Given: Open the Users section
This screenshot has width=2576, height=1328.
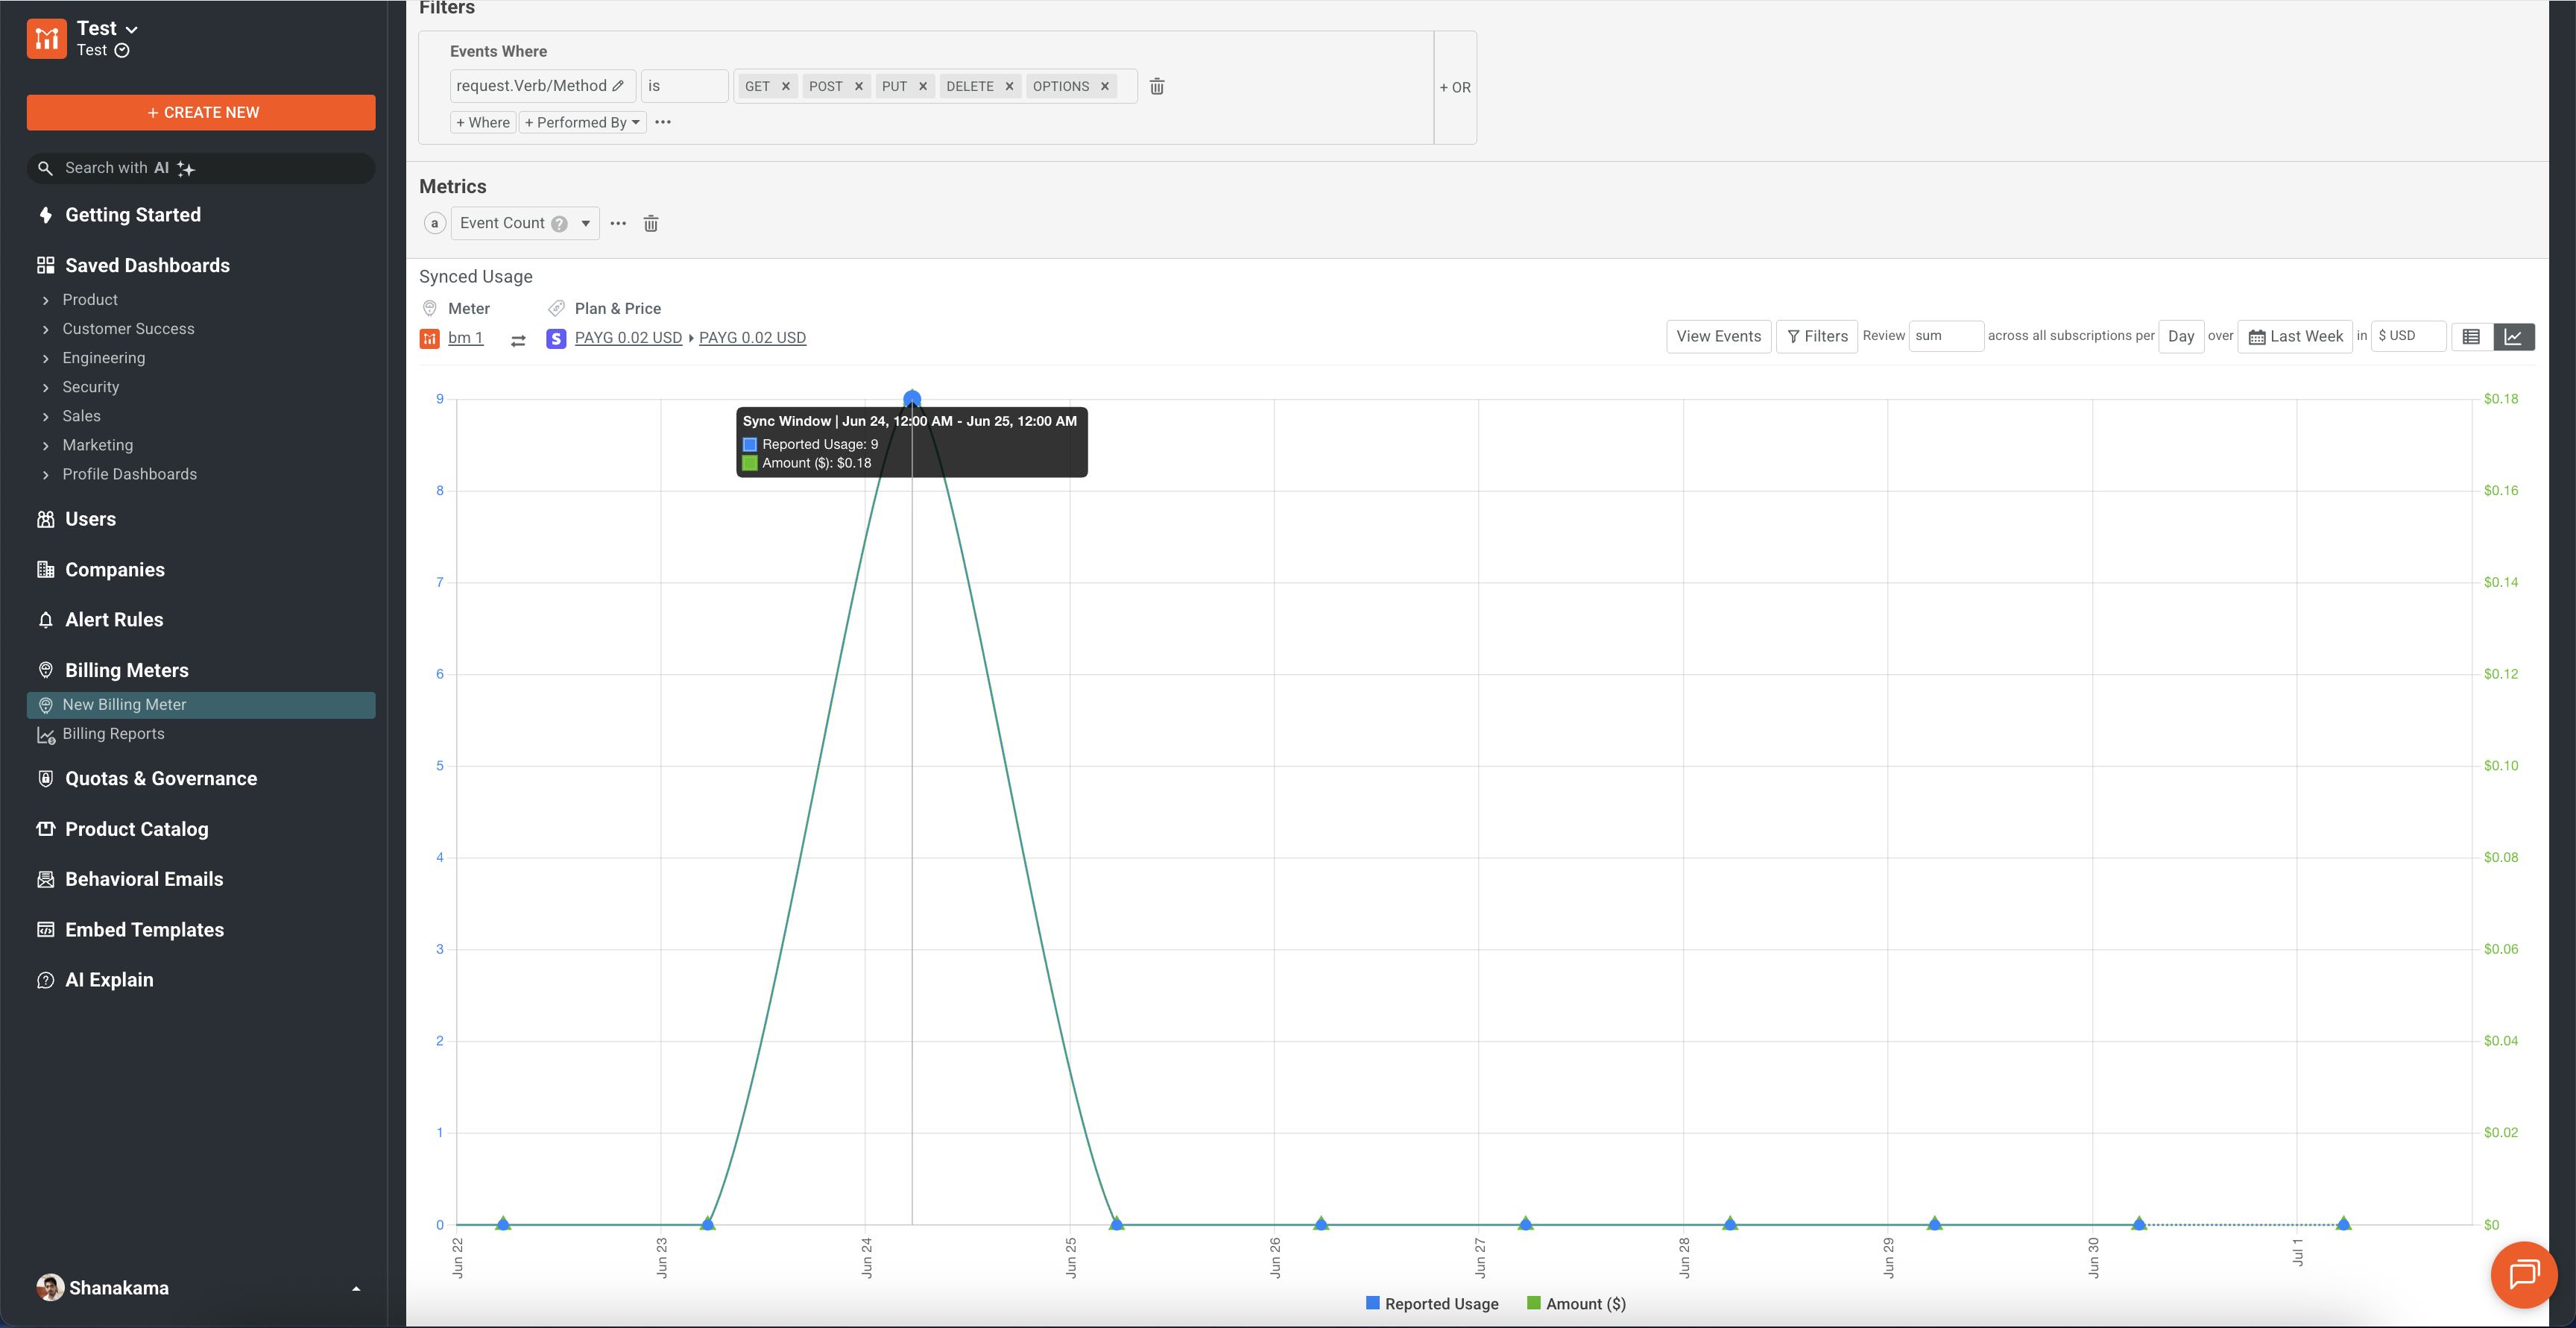Looking at the screenshot, I should point(90,519).
